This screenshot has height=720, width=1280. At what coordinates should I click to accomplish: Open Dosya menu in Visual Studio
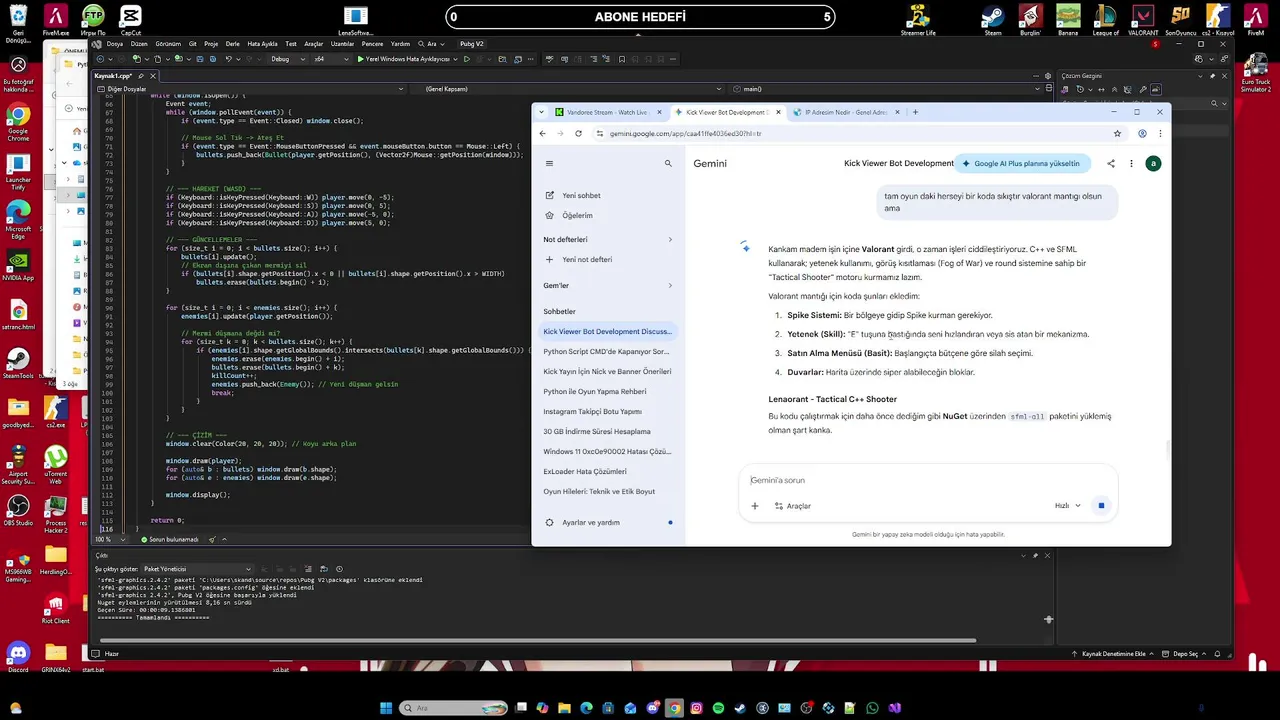tap(115, 44)
